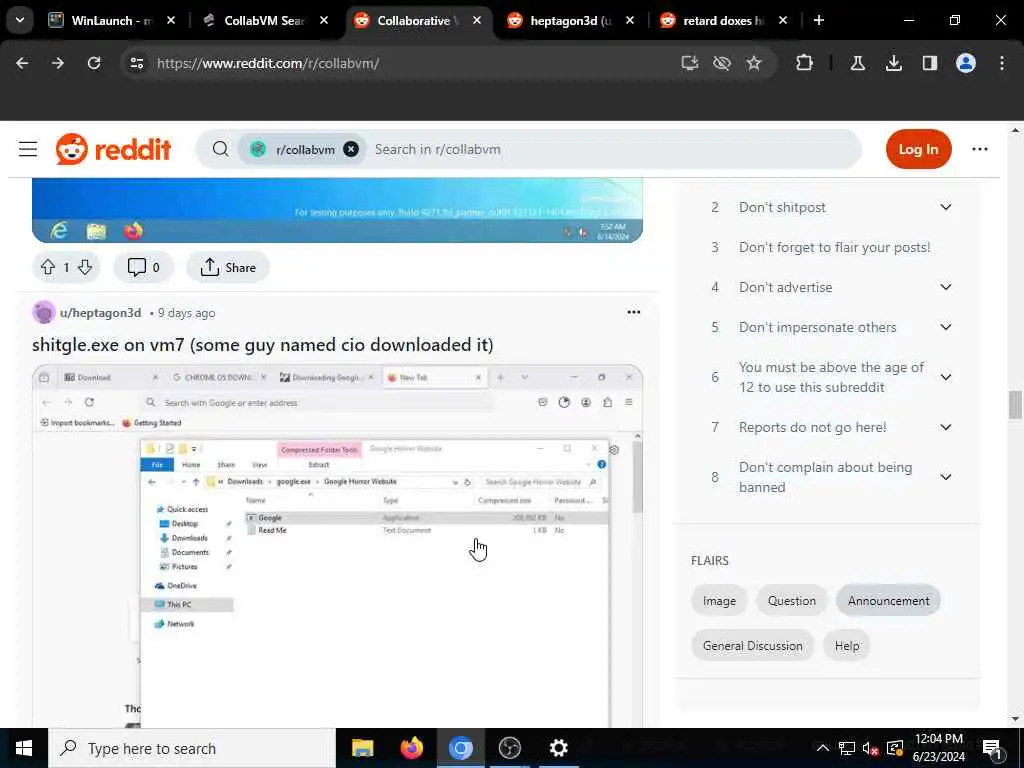Share the post via the Share button
This screenshot has width=1024, height=768.
click(228, 267)
